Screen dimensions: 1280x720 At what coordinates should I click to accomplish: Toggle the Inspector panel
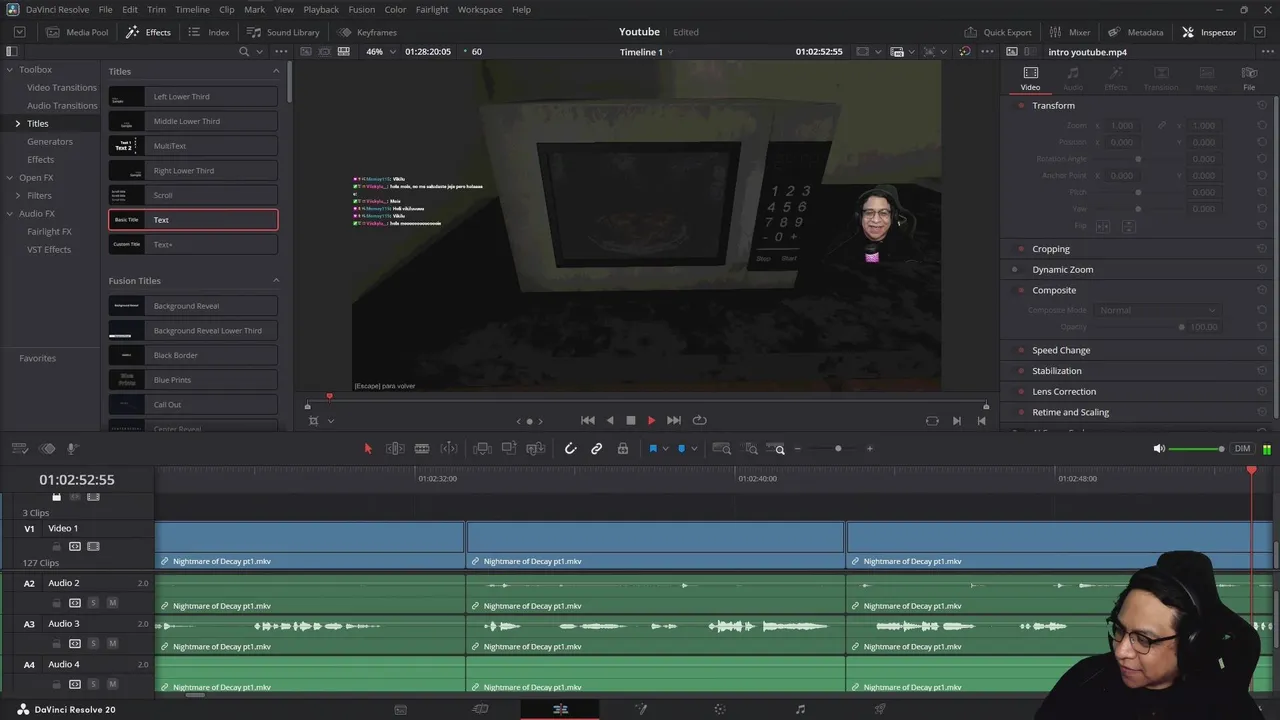pyautogui.click(x=1209, y=32)
